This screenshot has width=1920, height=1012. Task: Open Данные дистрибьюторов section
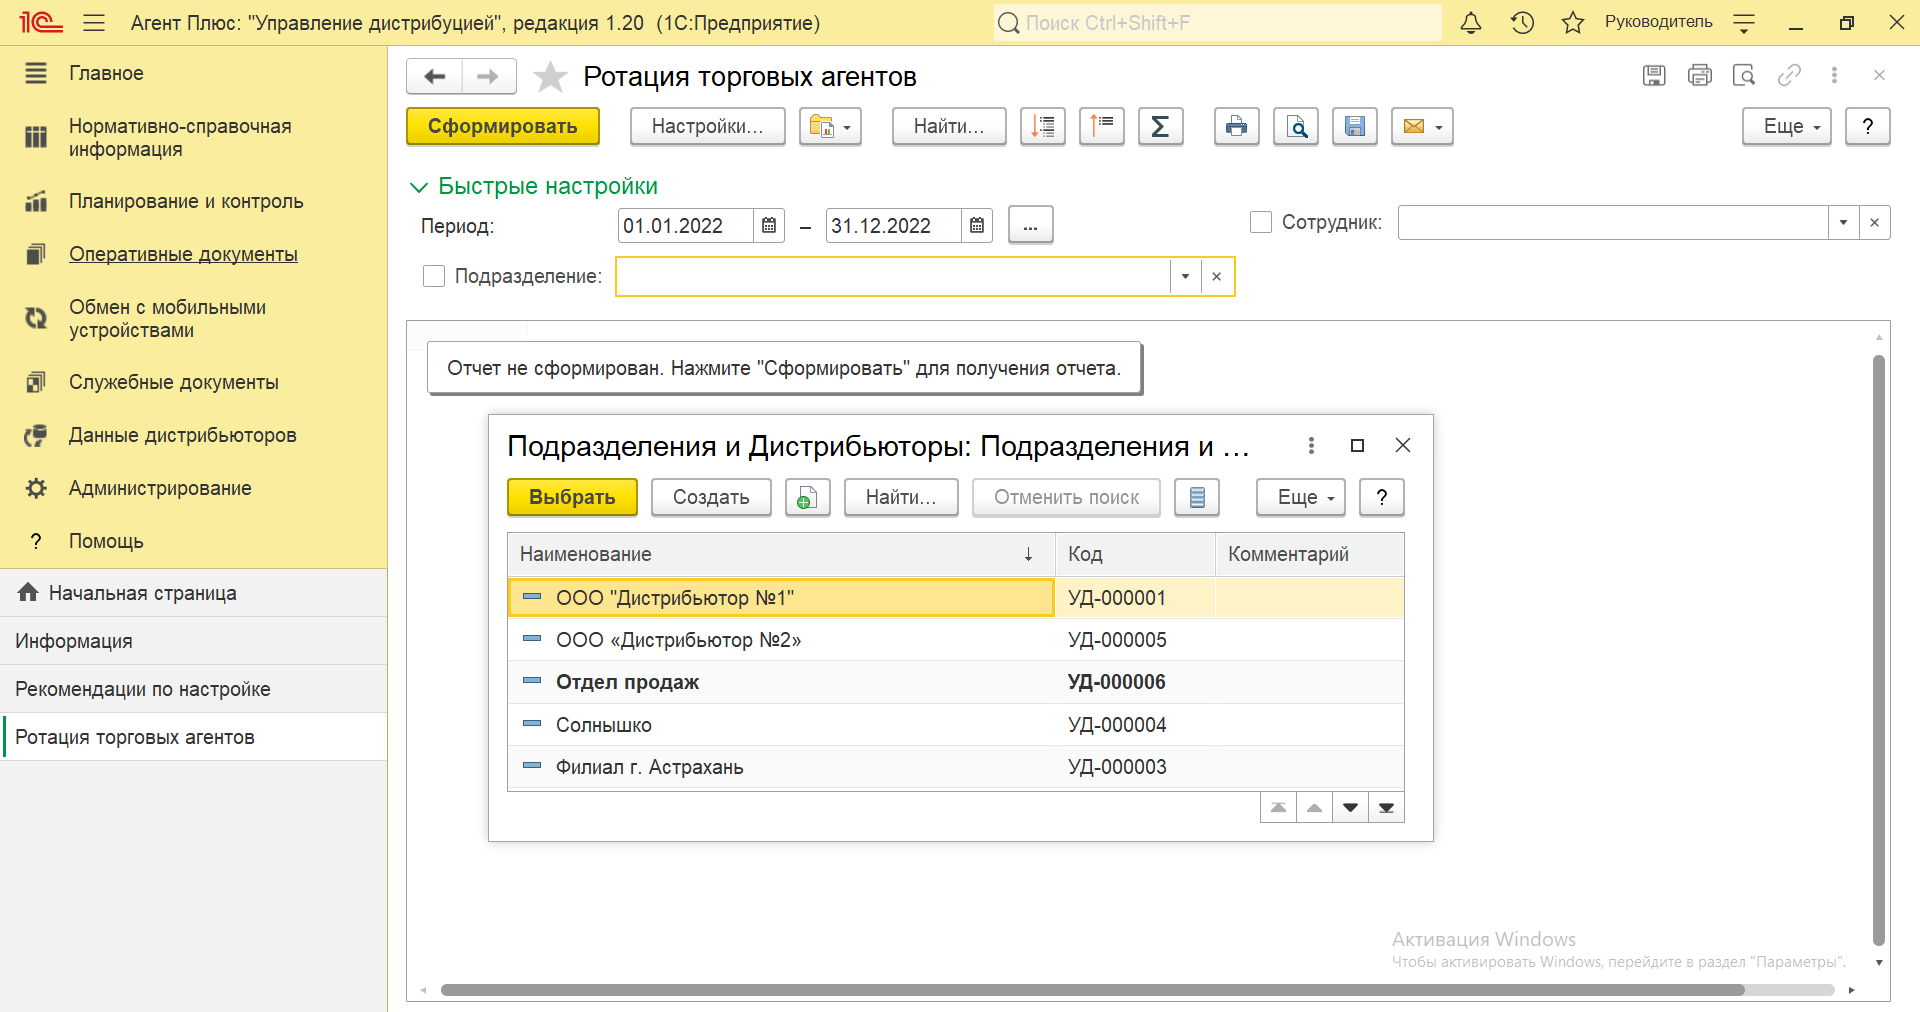182,435
